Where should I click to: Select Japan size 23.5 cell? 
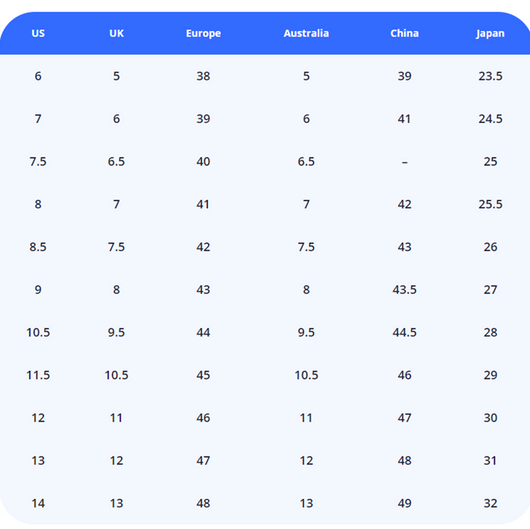(x=490, y=76)
